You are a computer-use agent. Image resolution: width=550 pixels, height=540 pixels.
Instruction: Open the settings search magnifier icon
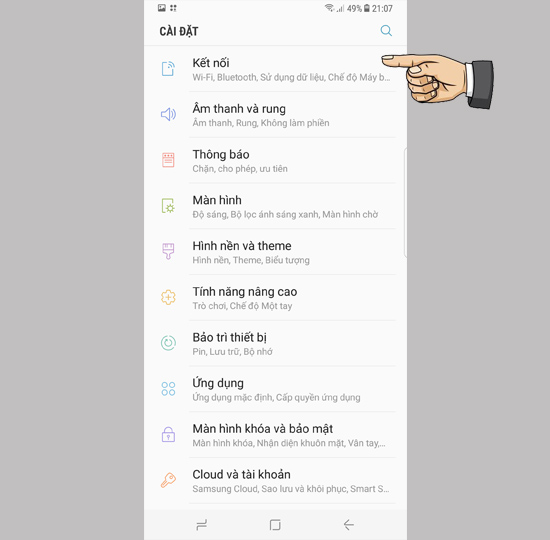click(386, 31)
